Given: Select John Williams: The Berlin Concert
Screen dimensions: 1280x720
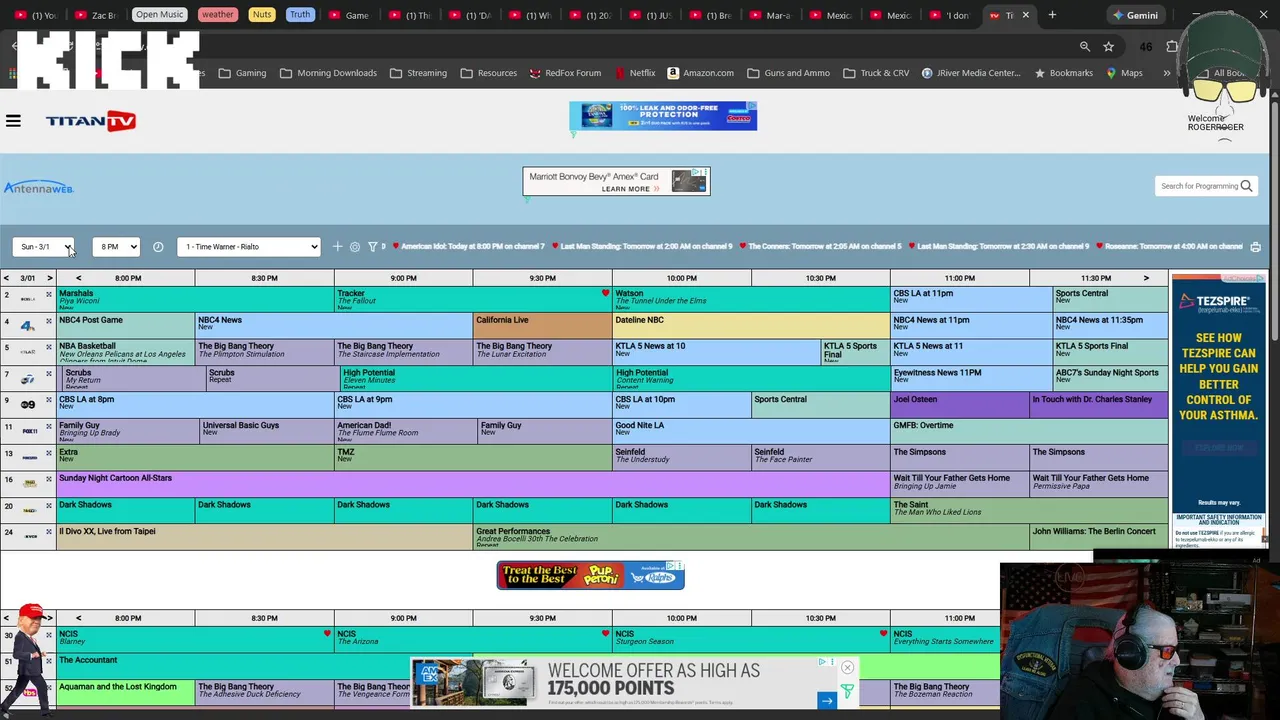Looking at the screenshot, I should pos(1098,537).
